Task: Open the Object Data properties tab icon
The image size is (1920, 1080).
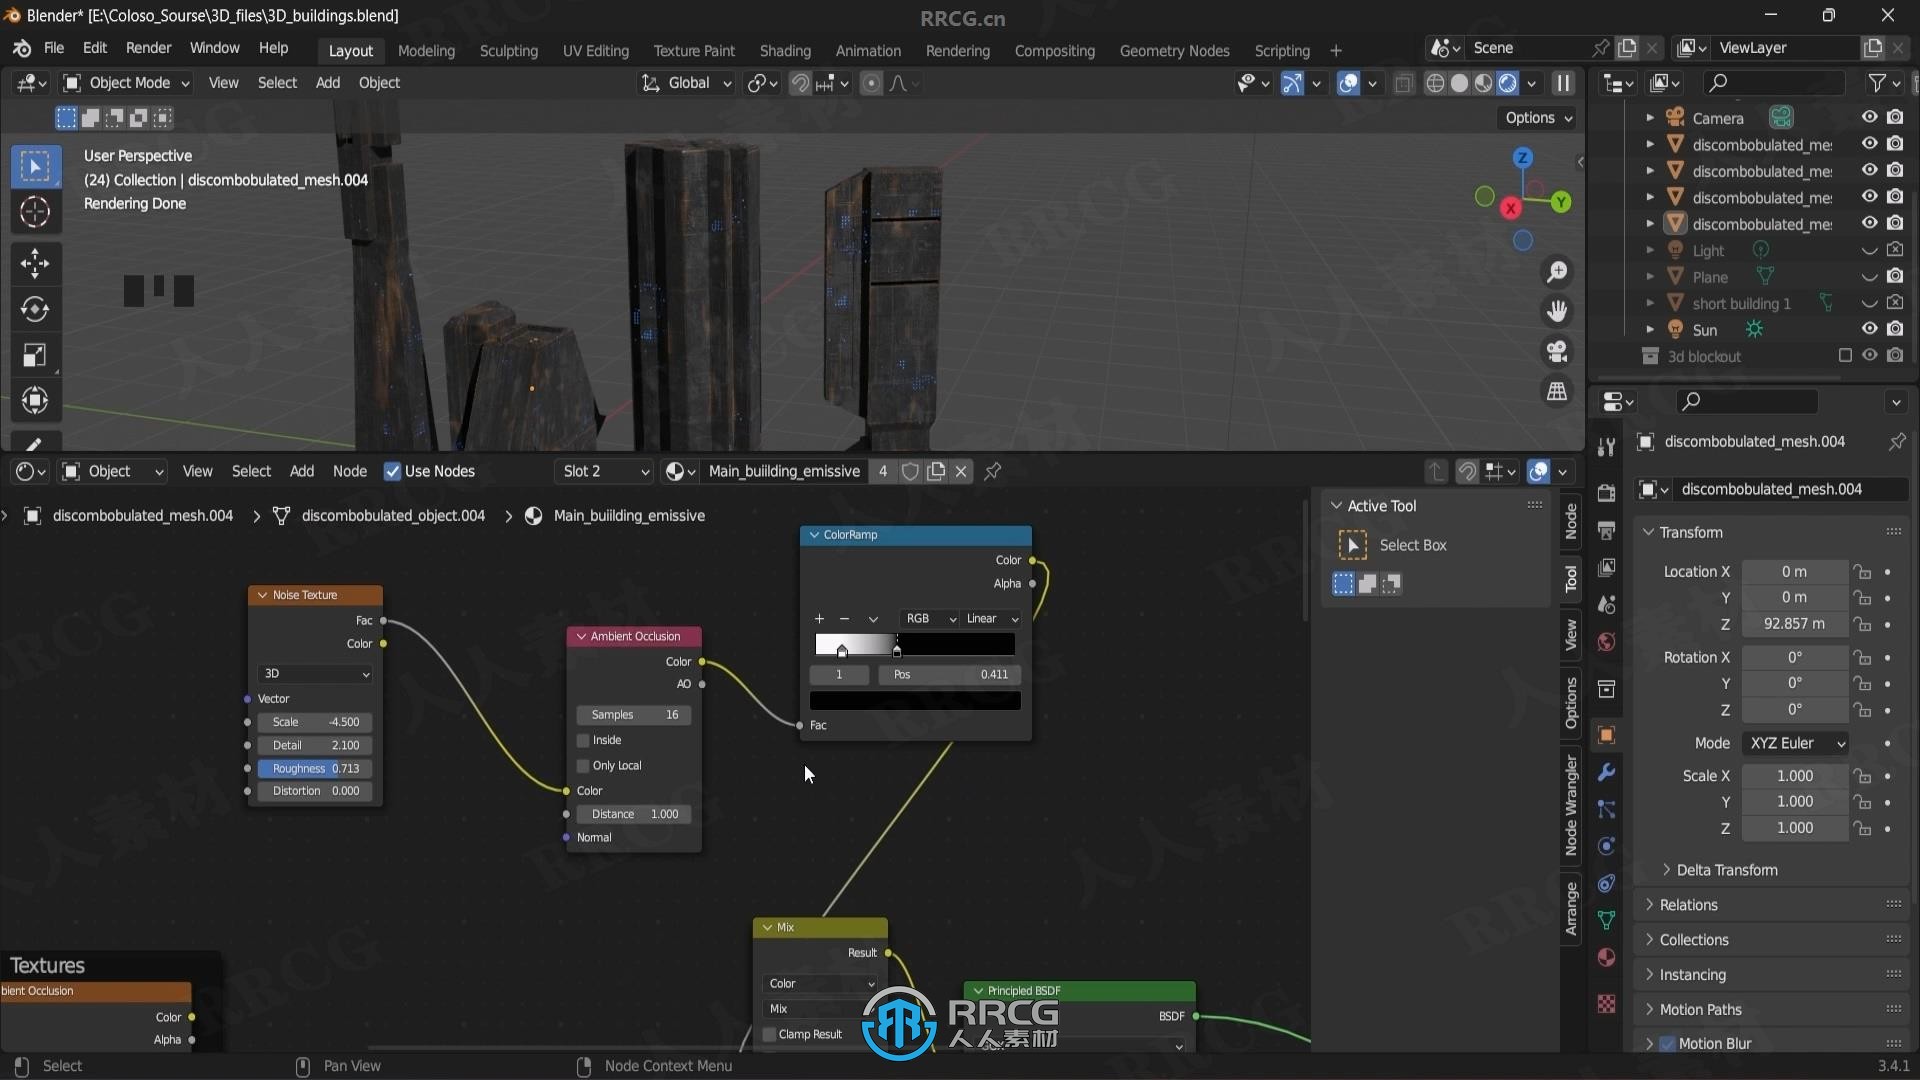Action: tap(1606, 920)
